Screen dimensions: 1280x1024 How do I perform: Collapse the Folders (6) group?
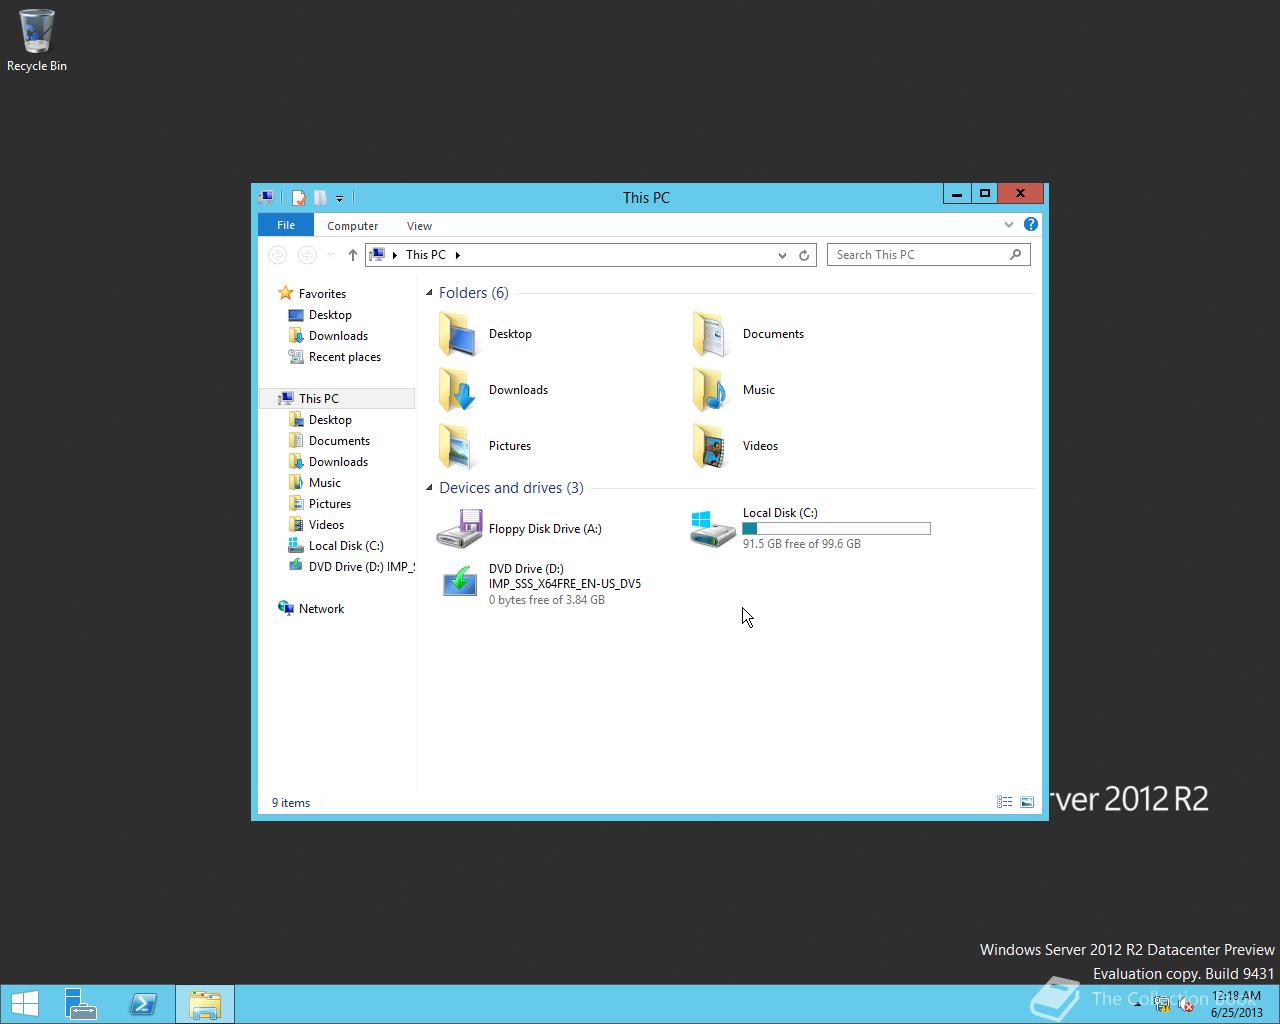pyautogui.click(x=429, y=293)
